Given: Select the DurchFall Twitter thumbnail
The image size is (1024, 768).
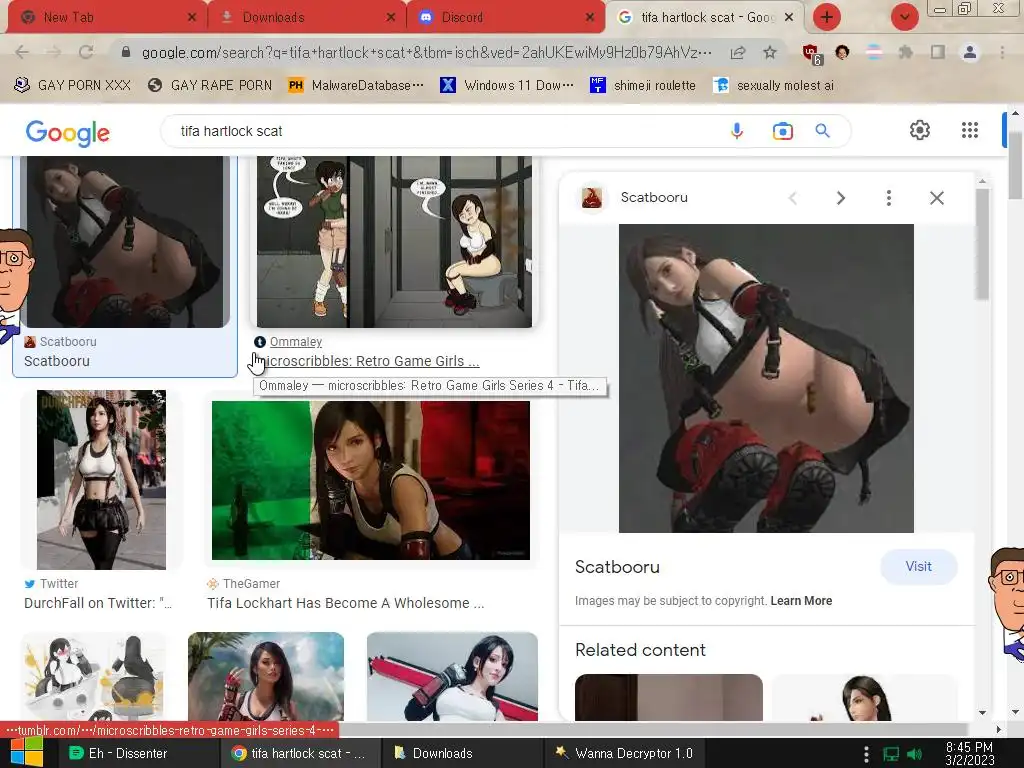Looking at the screenshot, I should pos(101,479).
